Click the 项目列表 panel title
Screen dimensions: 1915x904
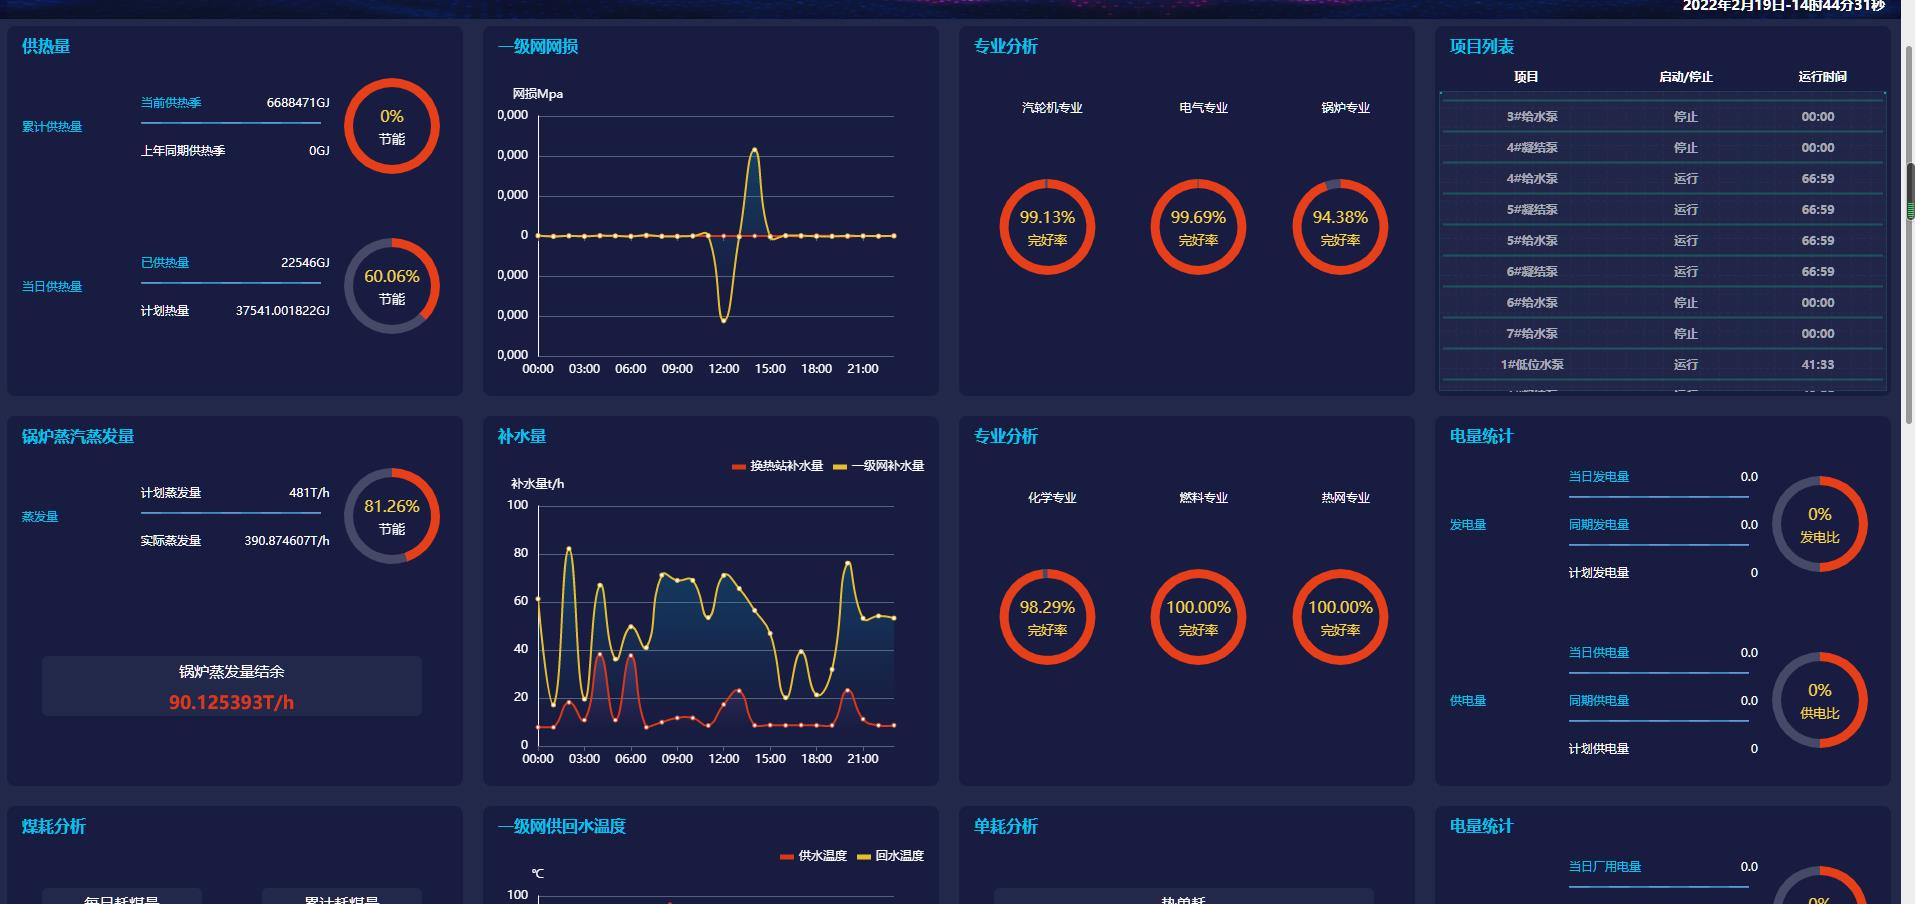pos(1482,47)
